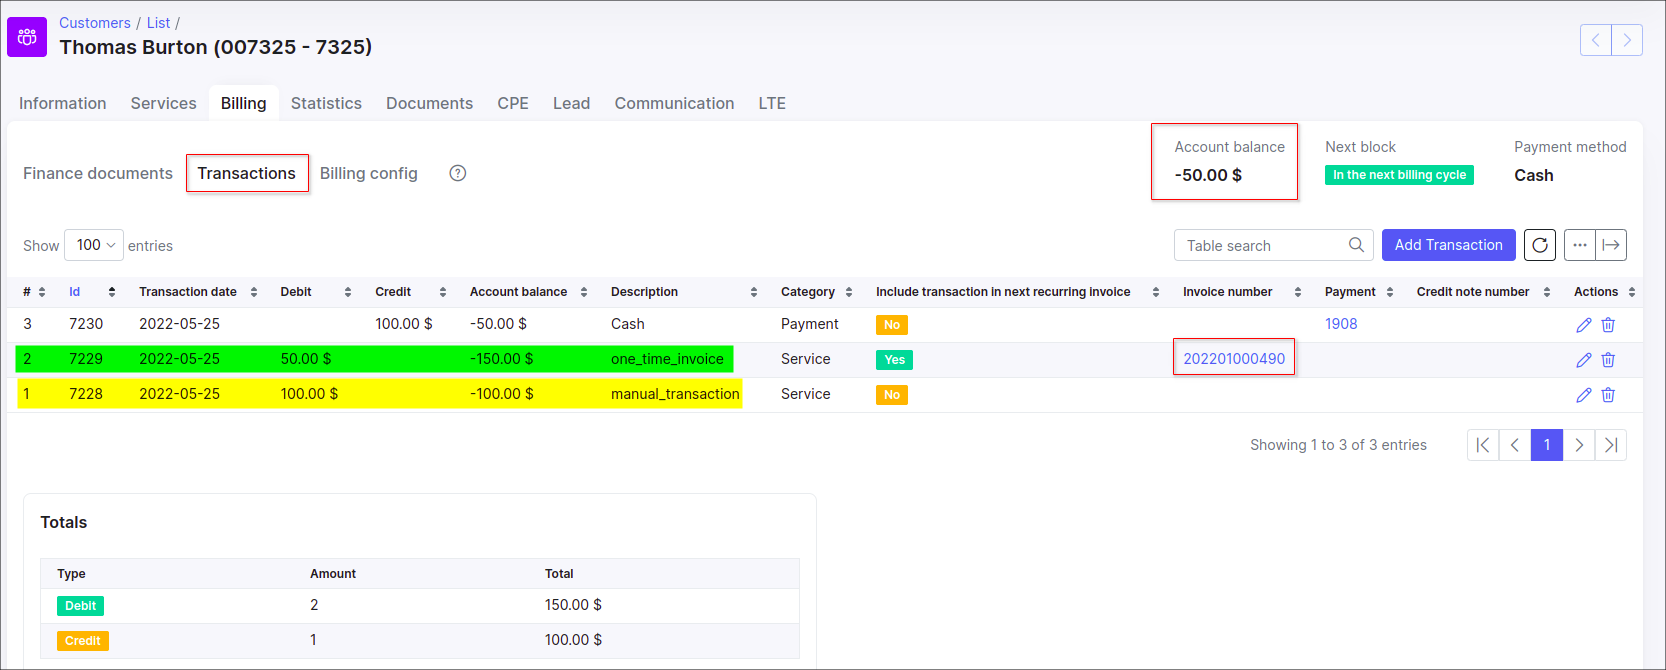
Task: Open the show entries 100 dropdown
Action: point(94,245)
